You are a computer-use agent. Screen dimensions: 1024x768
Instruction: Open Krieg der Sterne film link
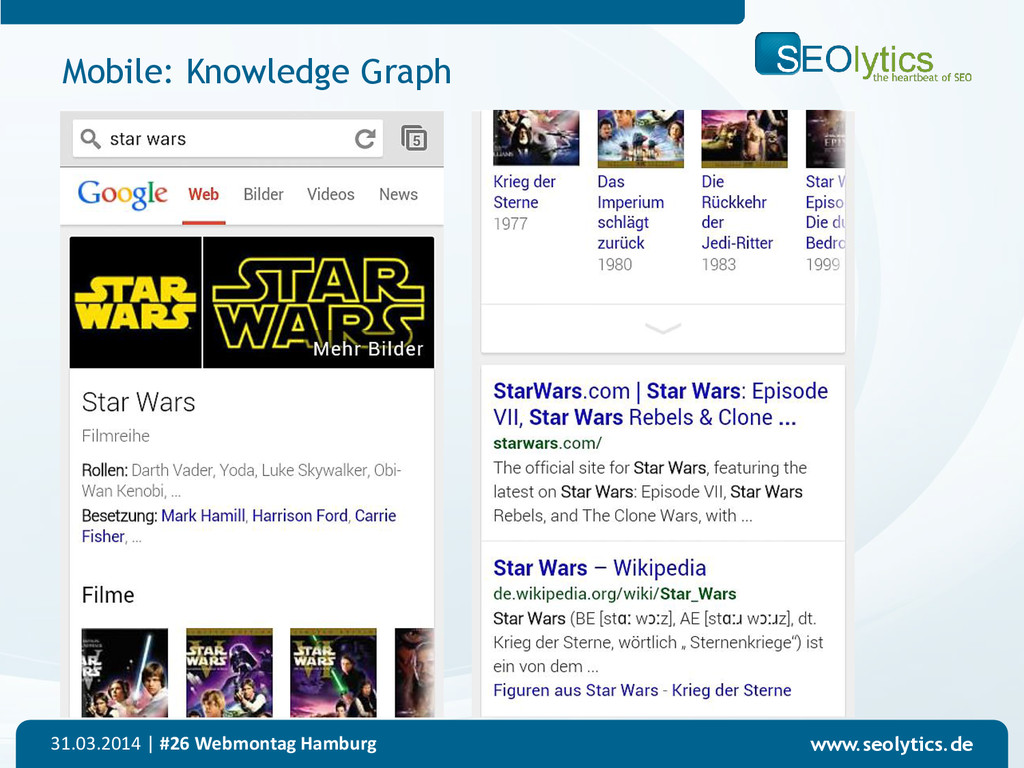524,192
